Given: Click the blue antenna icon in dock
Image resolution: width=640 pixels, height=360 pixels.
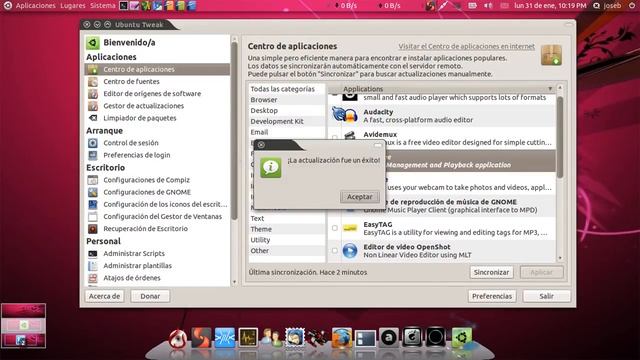Looking at the screenshot, I should click(x=225, y=338).
